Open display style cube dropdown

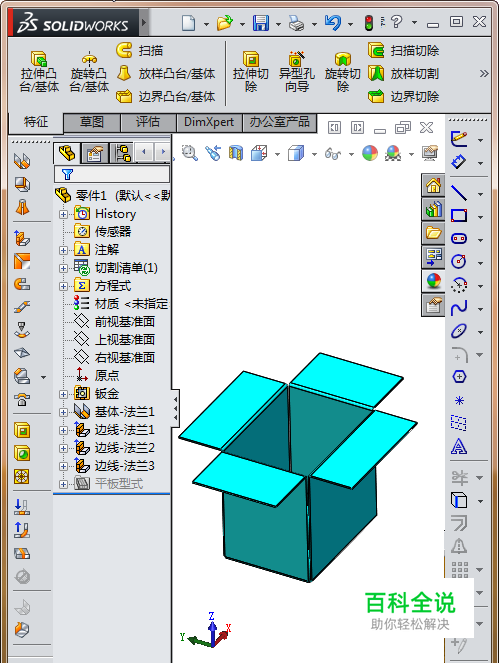point(314,154)
